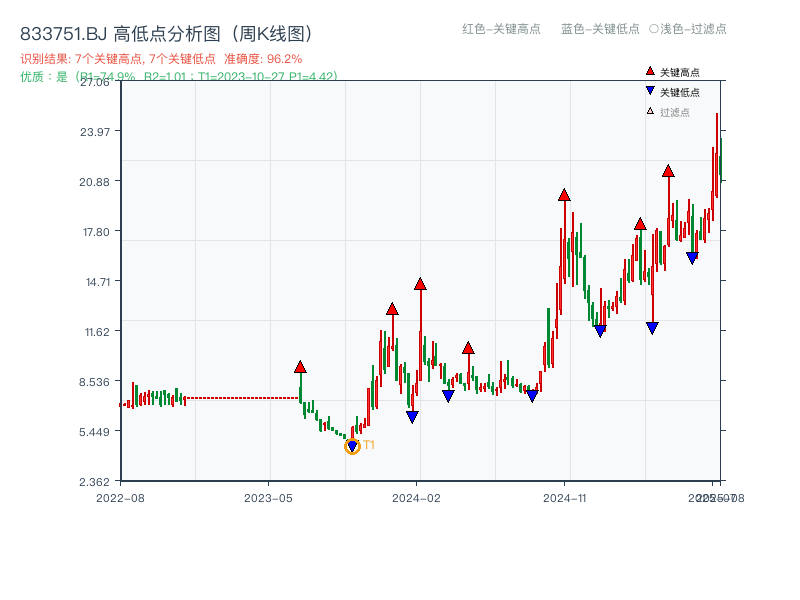Click the 2.362 y-axis label
The height and width of the screenshot is (600, 800).
click(x=94, y=482)
